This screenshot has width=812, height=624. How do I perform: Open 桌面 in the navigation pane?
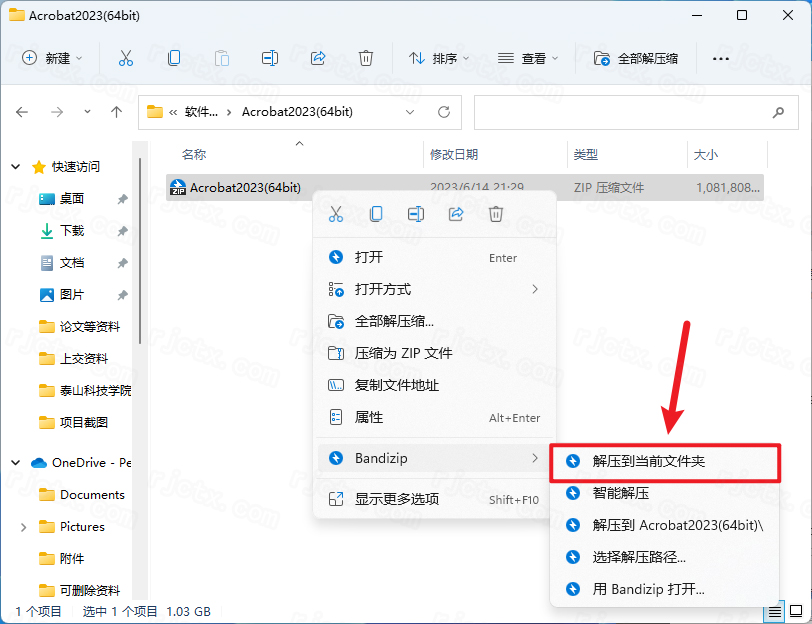pyautogui.click(x=71, y=199)
